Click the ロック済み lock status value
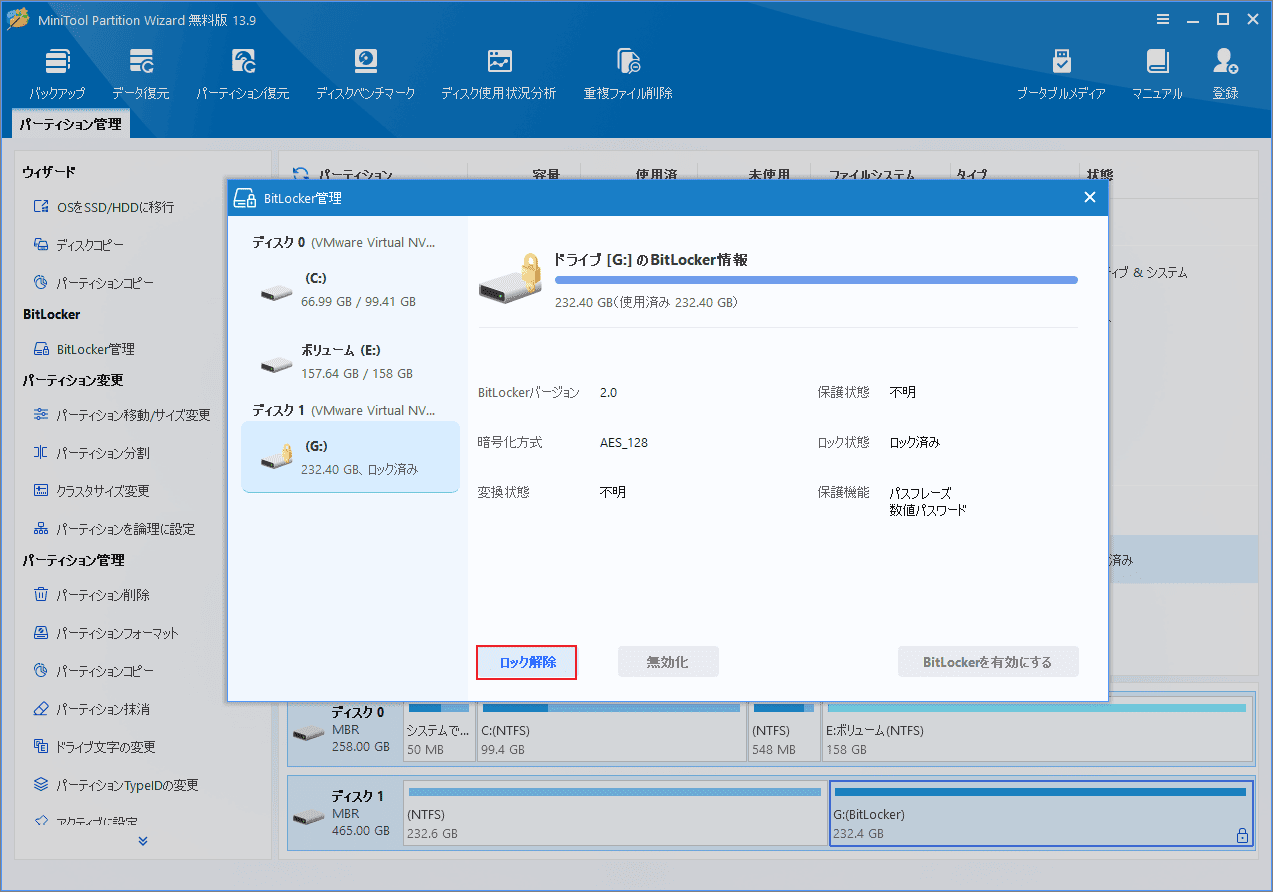The height and width of the screenshot is (892, 1273). (x=915, y=442)
